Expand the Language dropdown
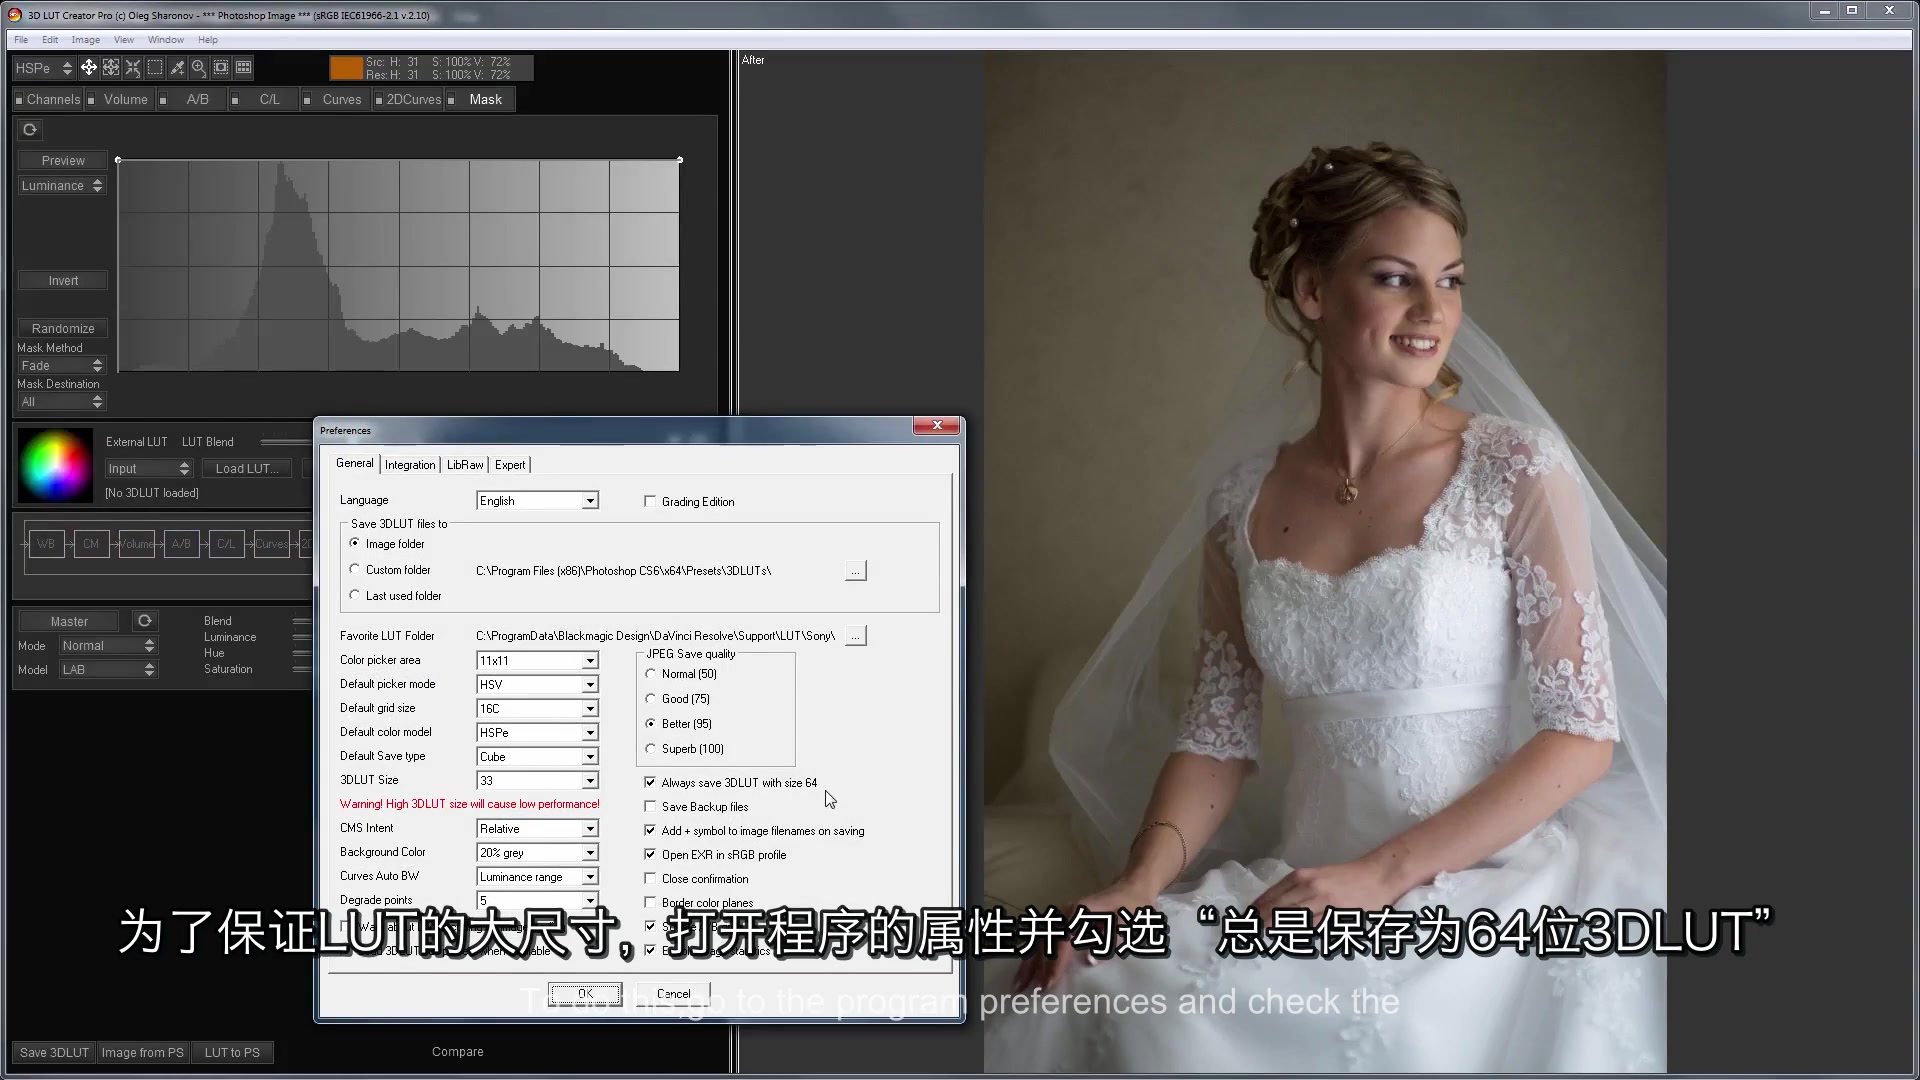The width and height of the screenshot is (1920, 1080). (590, 501)
